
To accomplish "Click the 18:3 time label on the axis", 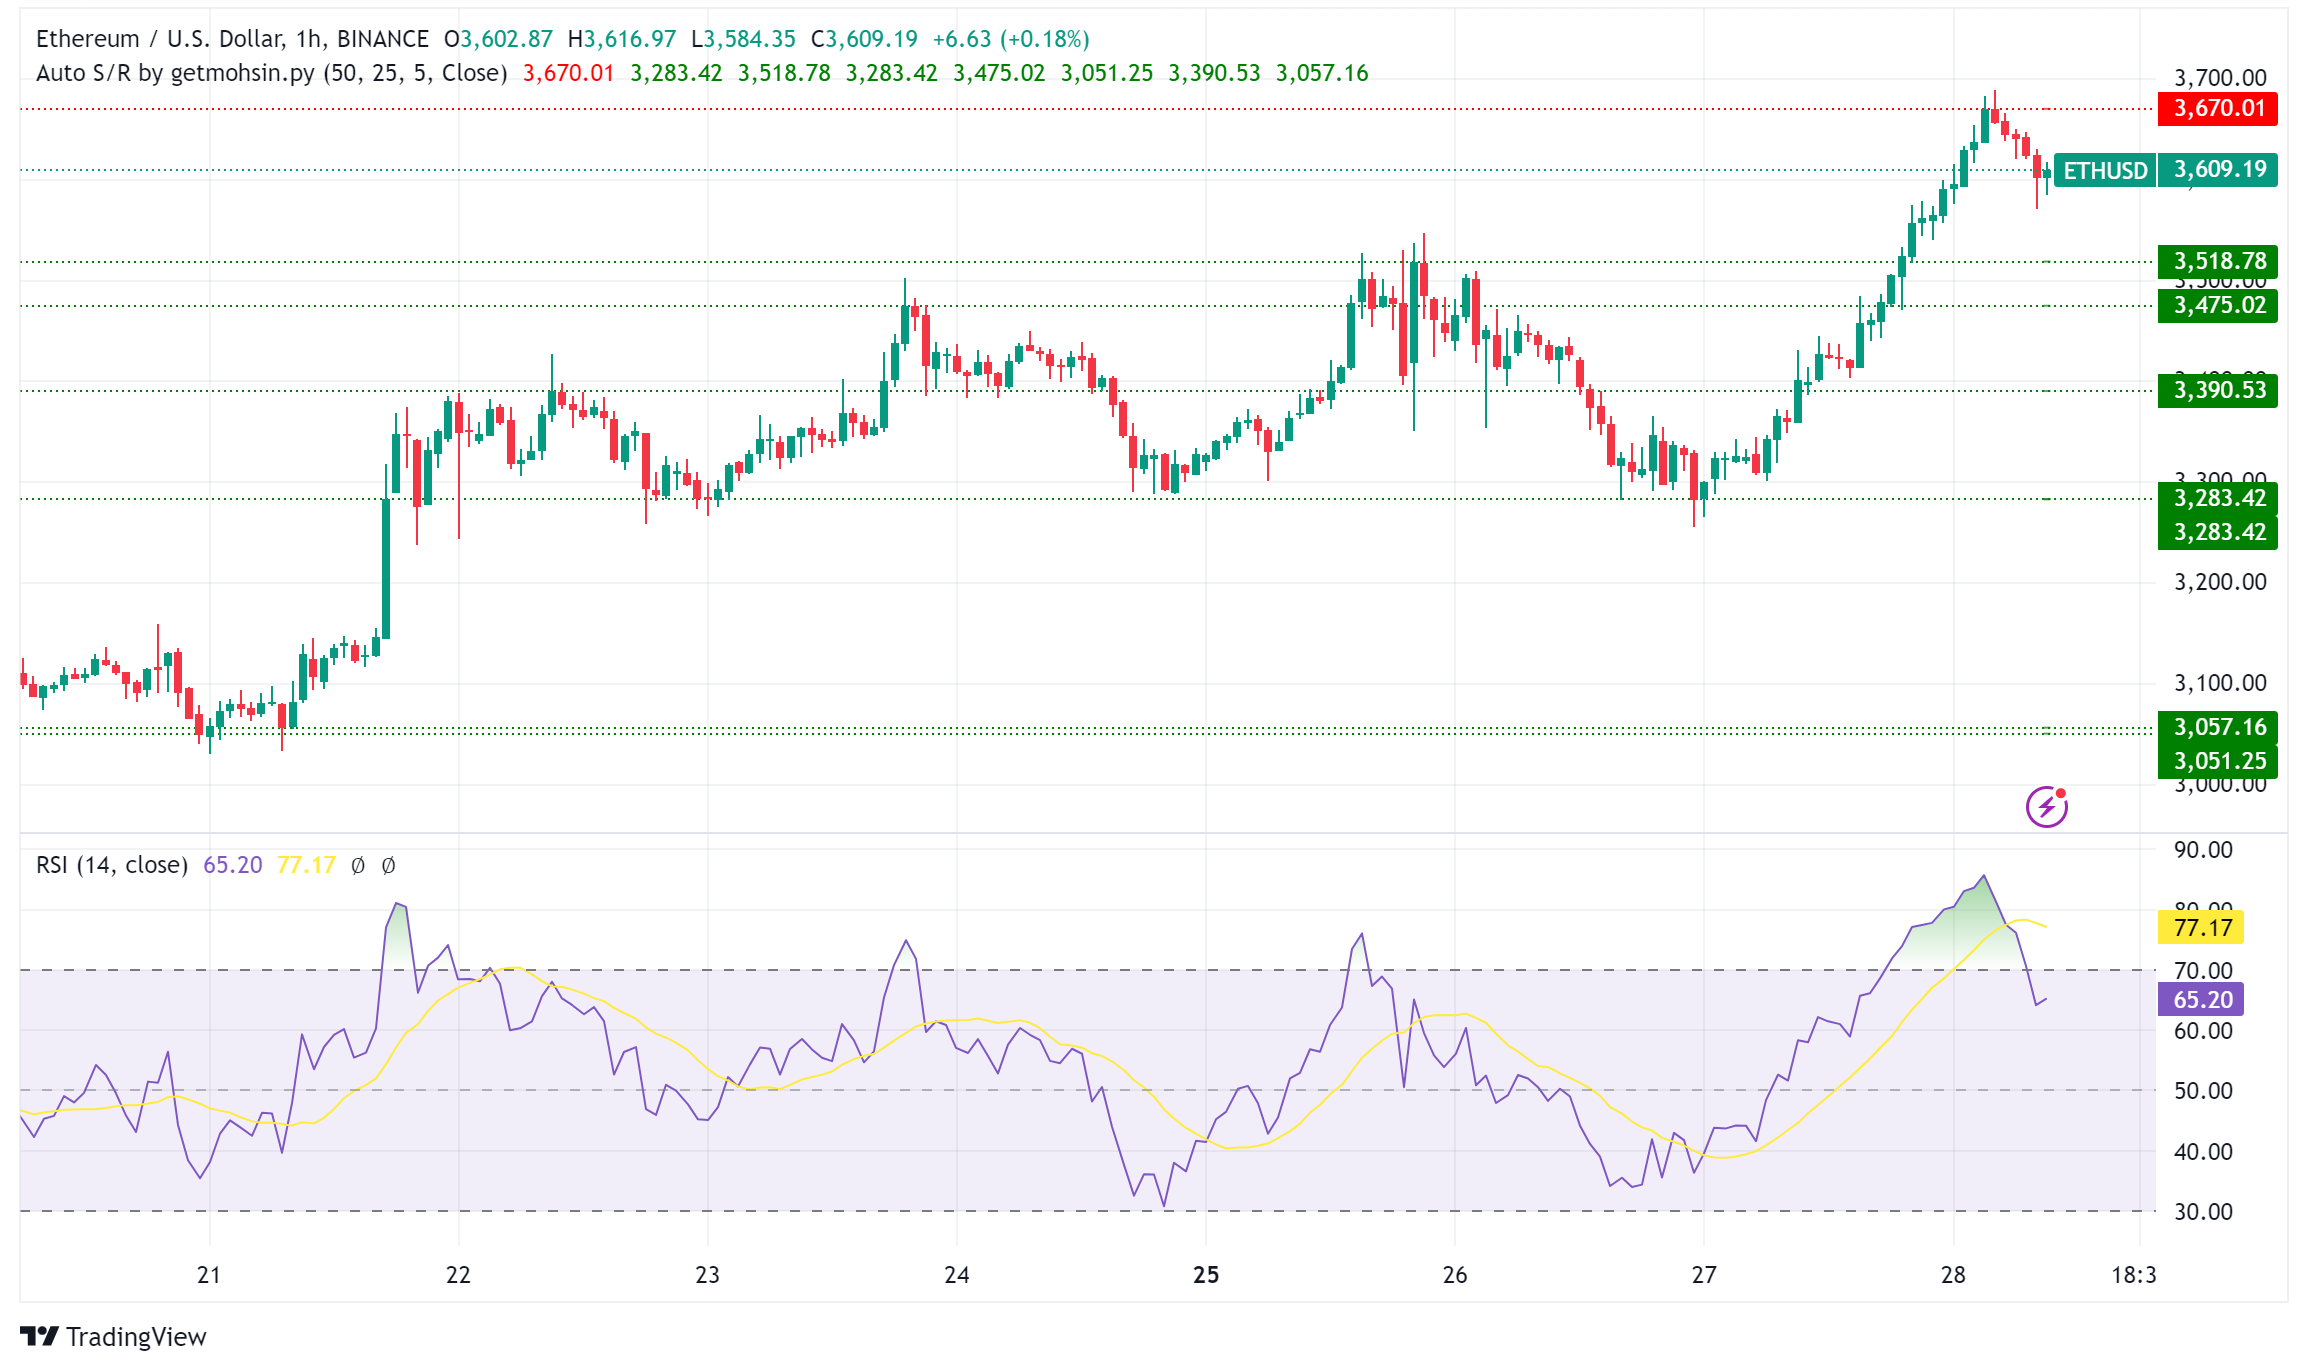I will pyautogui.click(x=2133, y=1275).
